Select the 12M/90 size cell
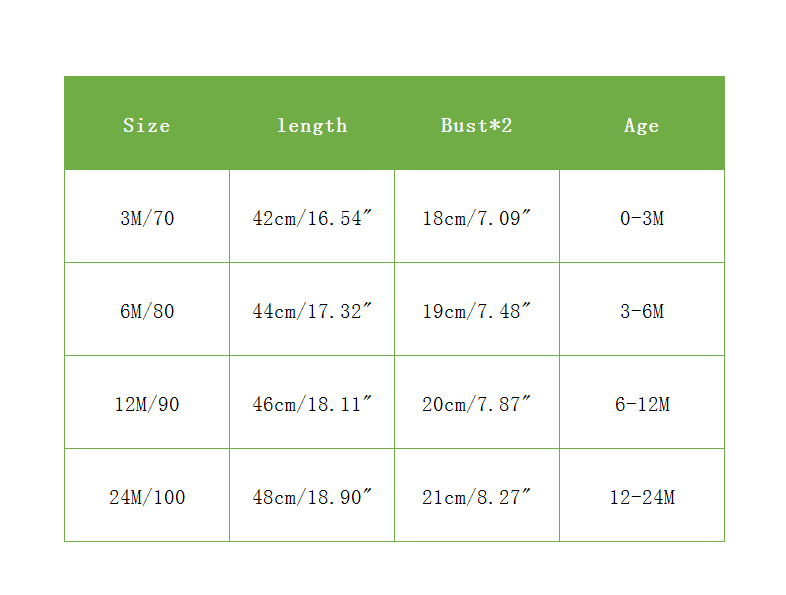Screen dimensions: 786x595 [147, 404]
